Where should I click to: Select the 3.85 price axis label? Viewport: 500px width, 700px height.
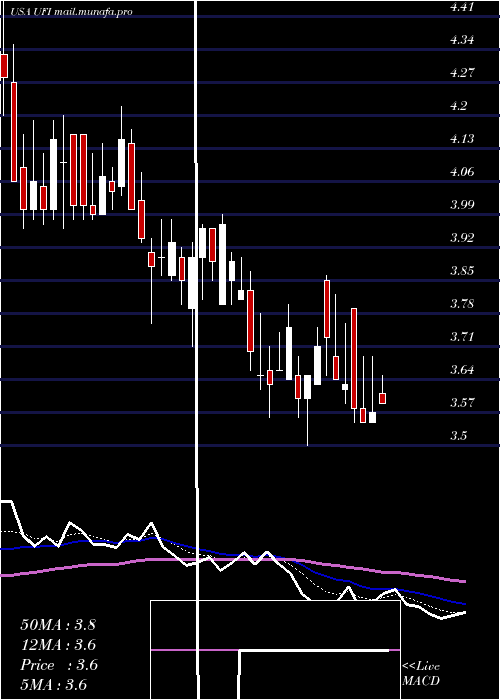[x=462, y=270]
